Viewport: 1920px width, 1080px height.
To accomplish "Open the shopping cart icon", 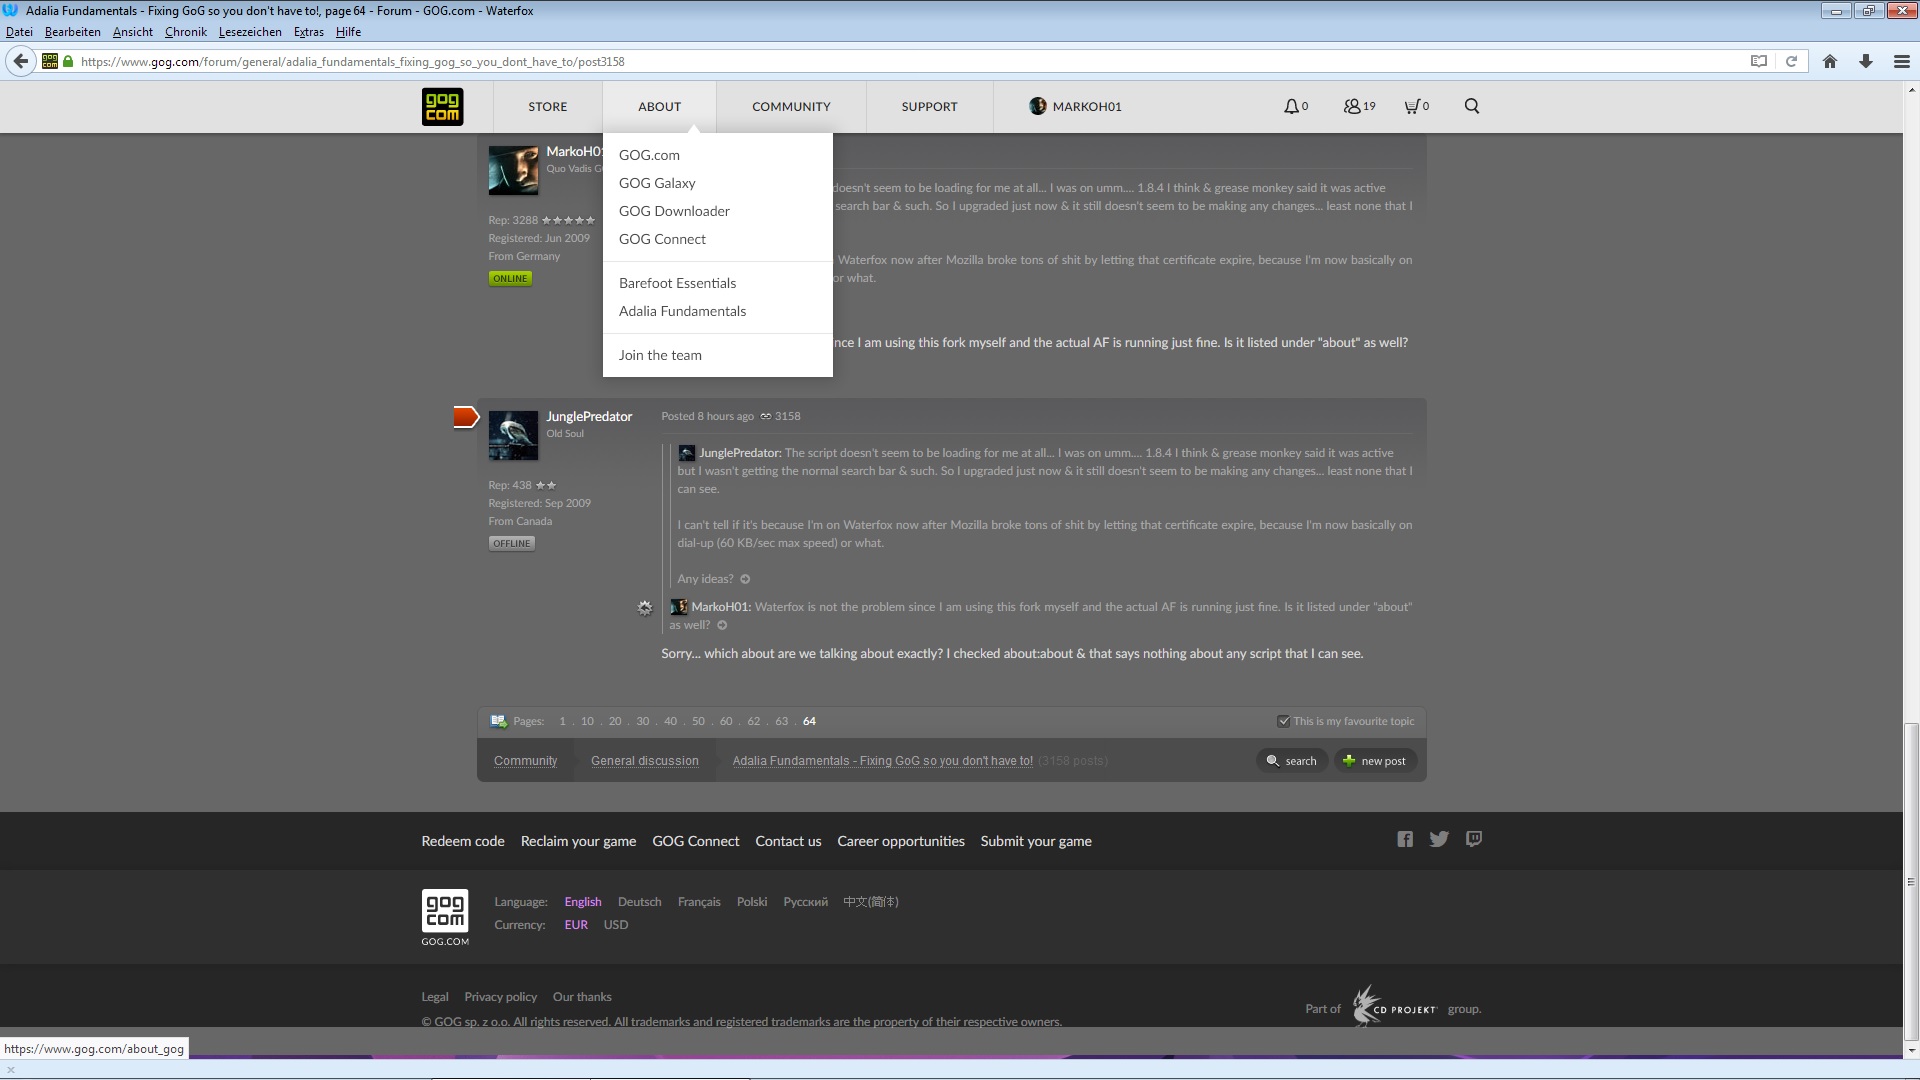I will [x=1416, y=106].
